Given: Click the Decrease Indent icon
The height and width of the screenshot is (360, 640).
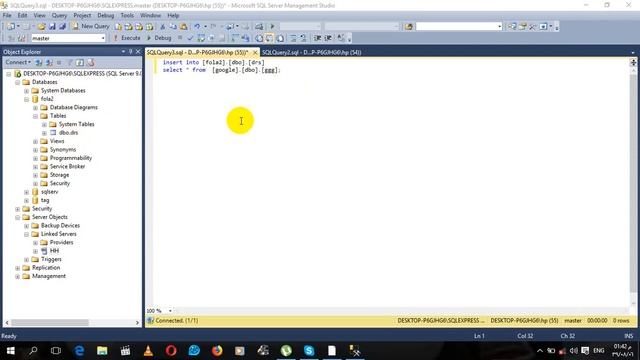Looking at the screenshot, I should 317,38.
